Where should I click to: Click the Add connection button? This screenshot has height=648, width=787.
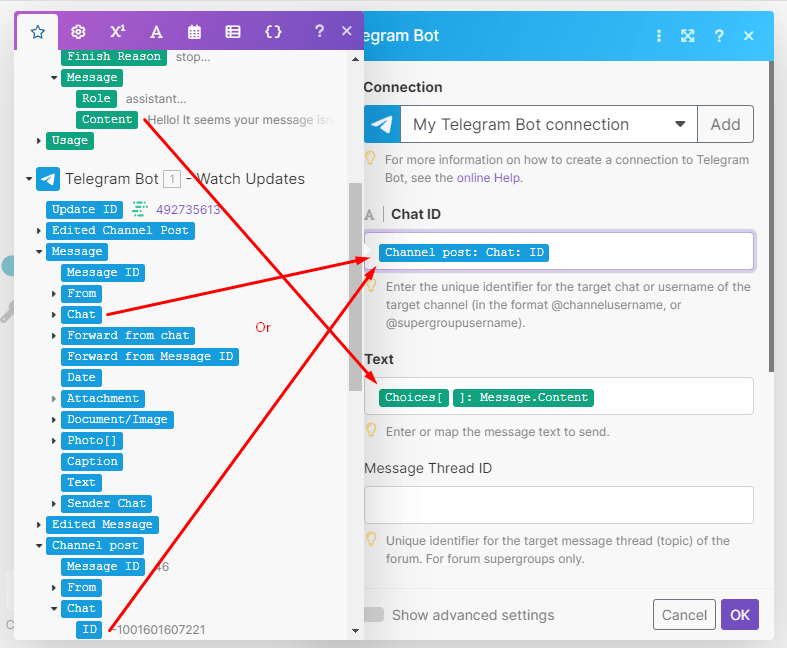point(725,125)
